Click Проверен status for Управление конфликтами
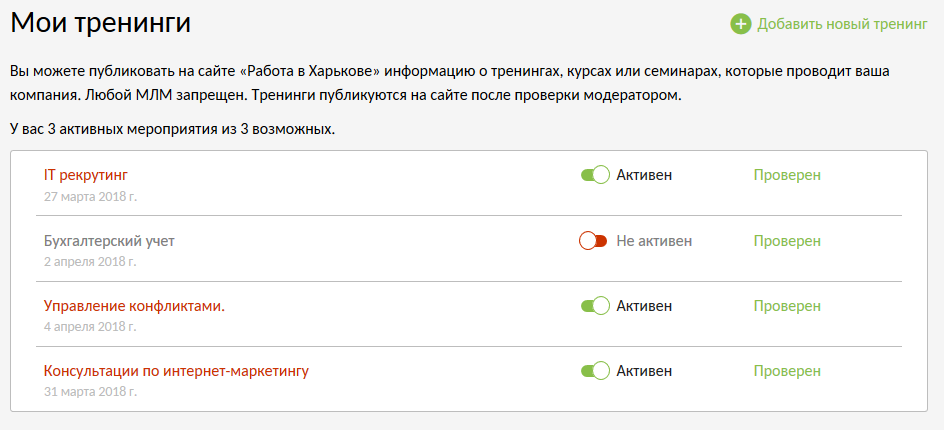The width and height of the screenshot is (944, 430). click(787, 306)
